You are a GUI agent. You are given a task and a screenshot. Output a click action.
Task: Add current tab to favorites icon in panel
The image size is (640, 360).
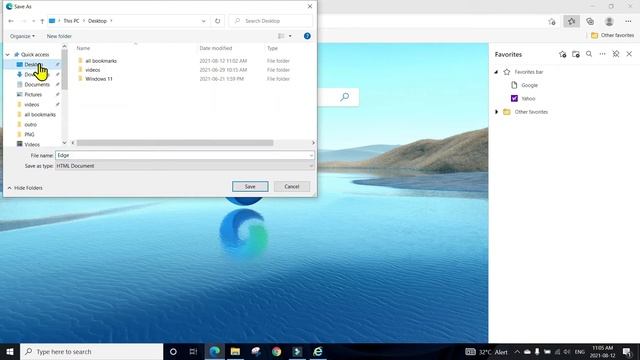click(x=562, y=54)
